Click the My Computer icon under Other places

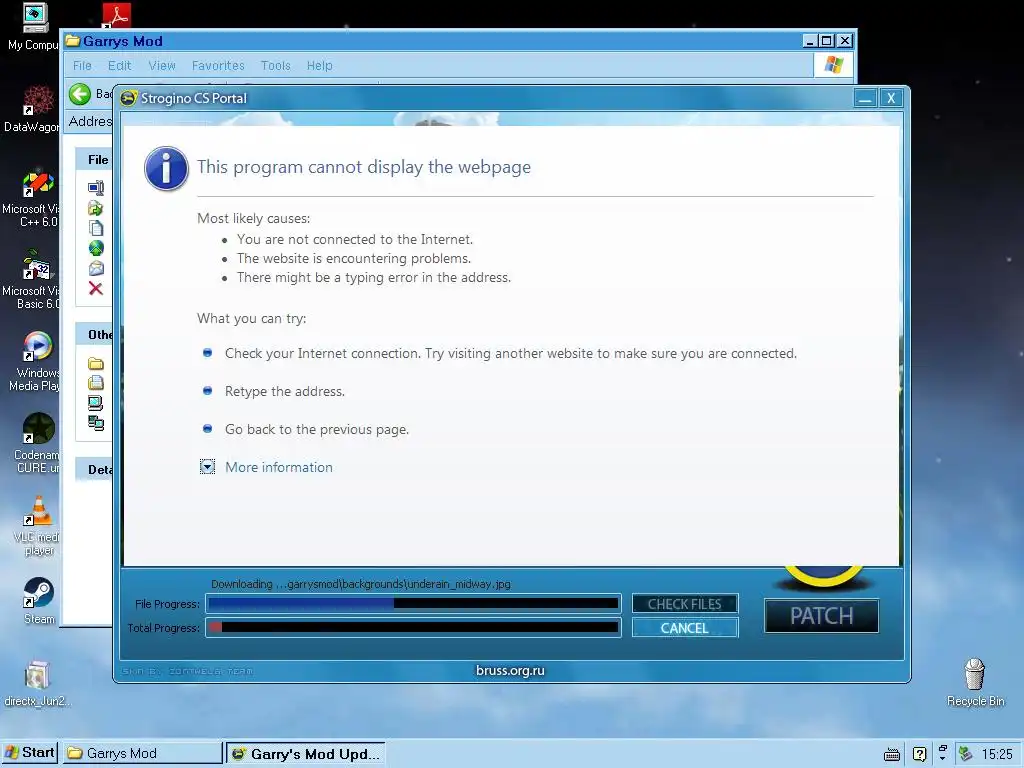point(96,403)
